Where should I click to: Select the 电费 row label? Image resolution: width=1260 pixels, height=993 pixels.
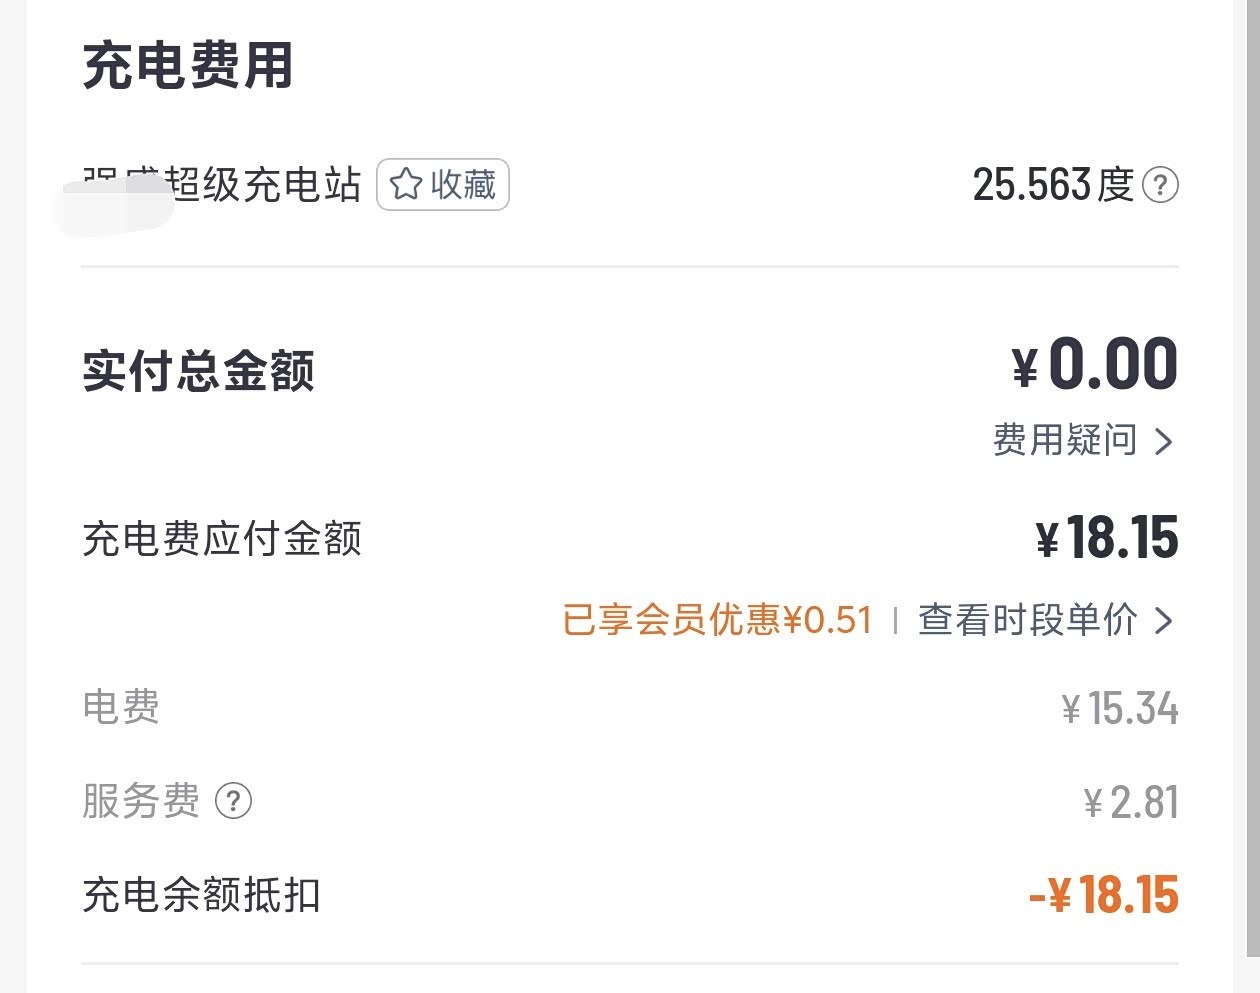(x=121, y=707)
